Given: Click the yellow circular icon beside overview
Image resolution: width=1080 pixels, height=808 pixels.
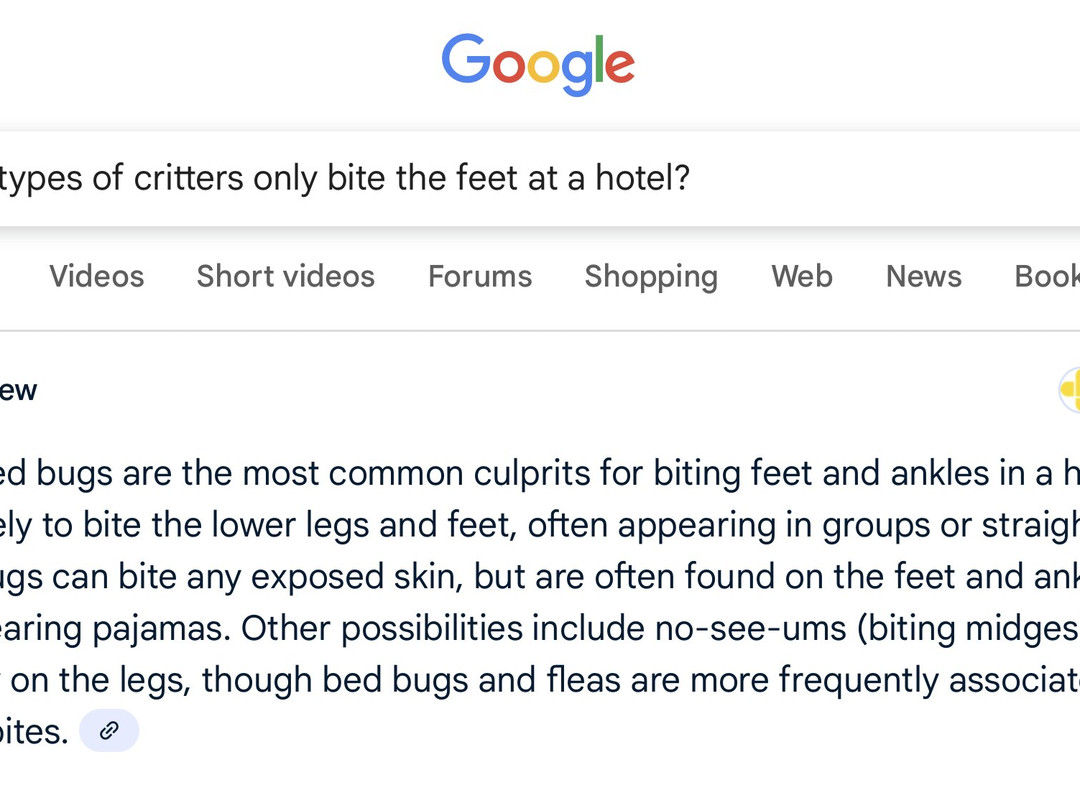Looking at the screenshot, I should (1070, 390).
